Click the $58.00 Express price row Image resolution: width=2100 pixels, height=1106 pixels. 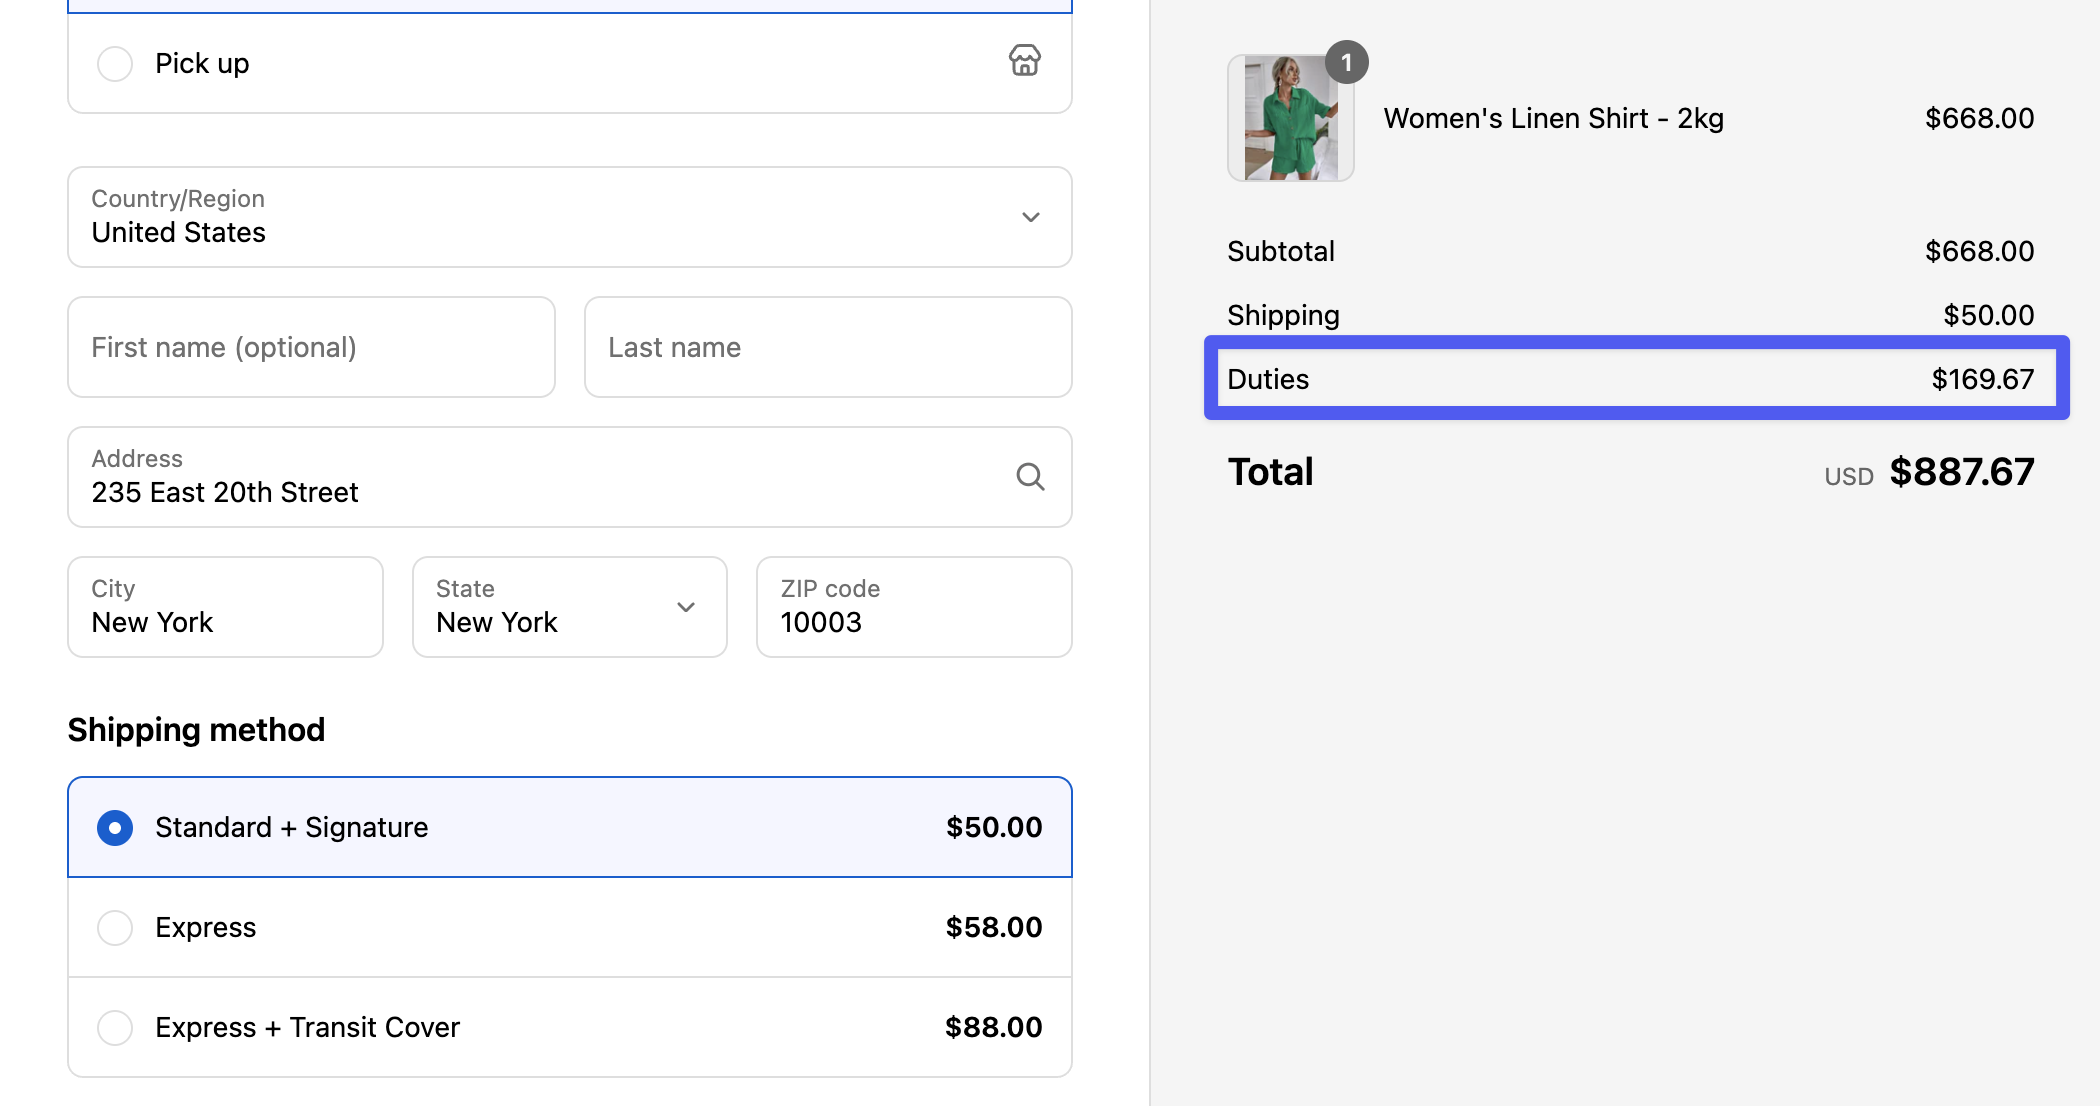coord(993,928)
